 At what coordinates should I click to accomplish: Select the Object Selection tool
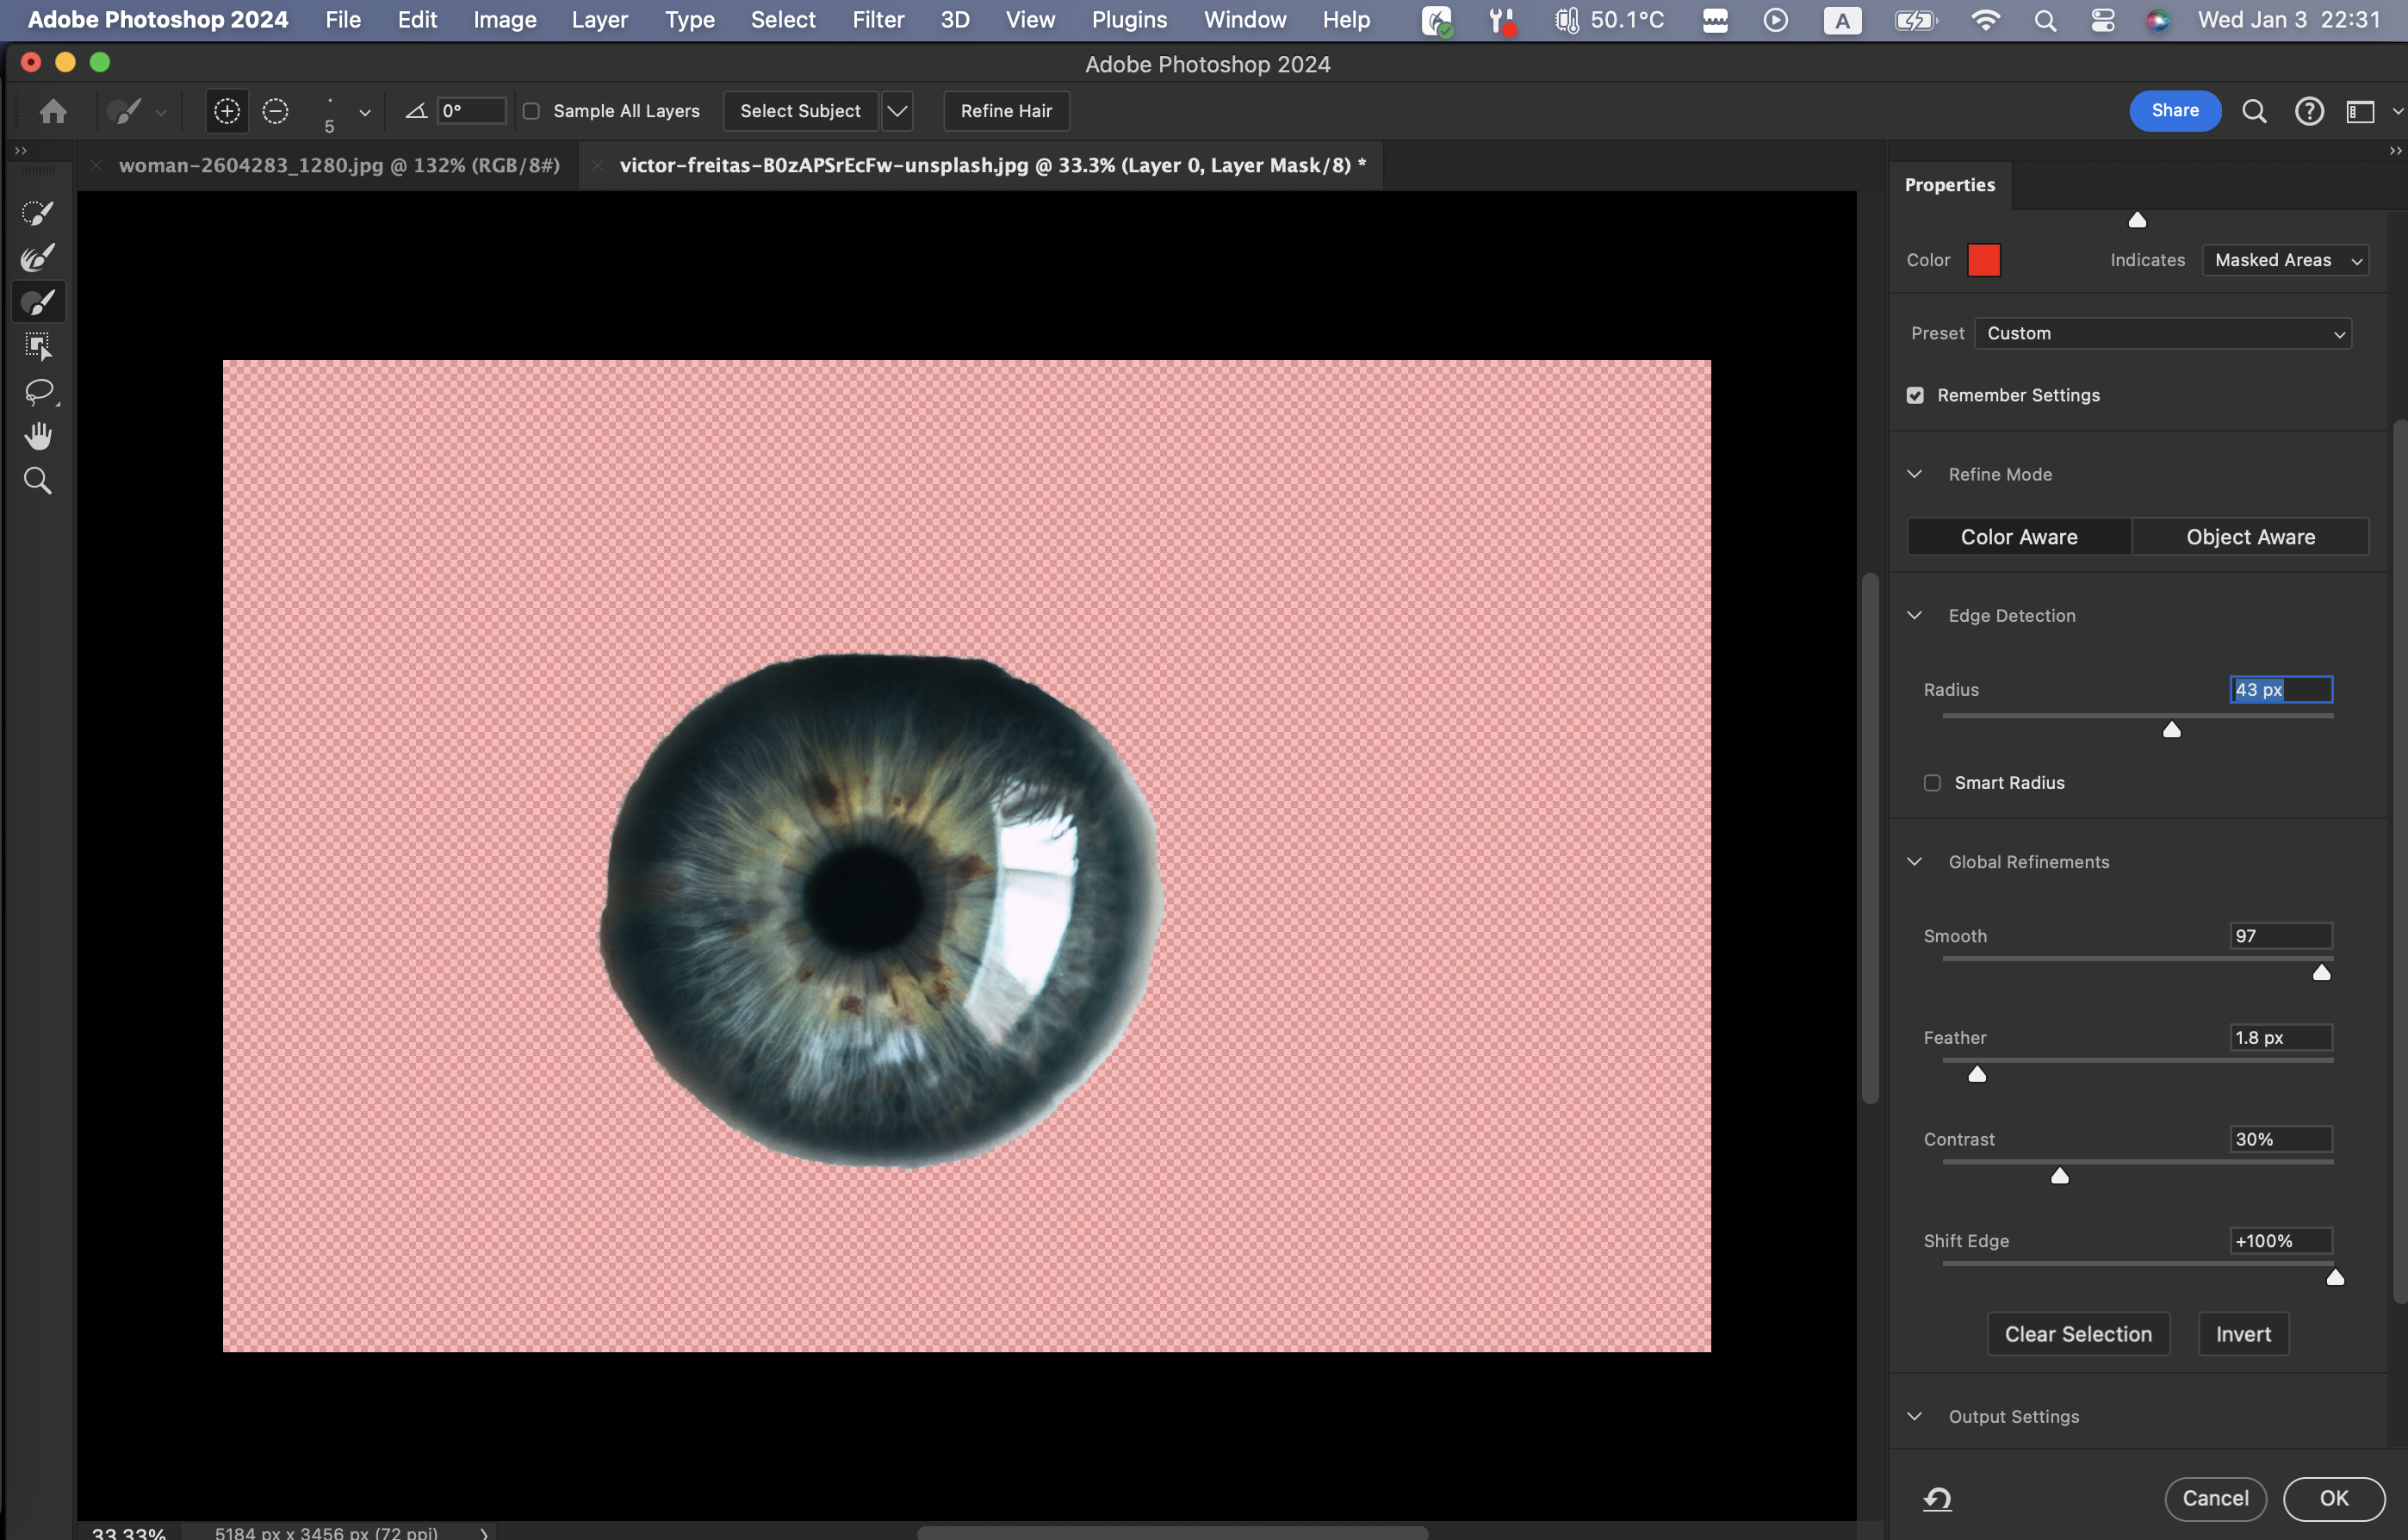(37, 347)
